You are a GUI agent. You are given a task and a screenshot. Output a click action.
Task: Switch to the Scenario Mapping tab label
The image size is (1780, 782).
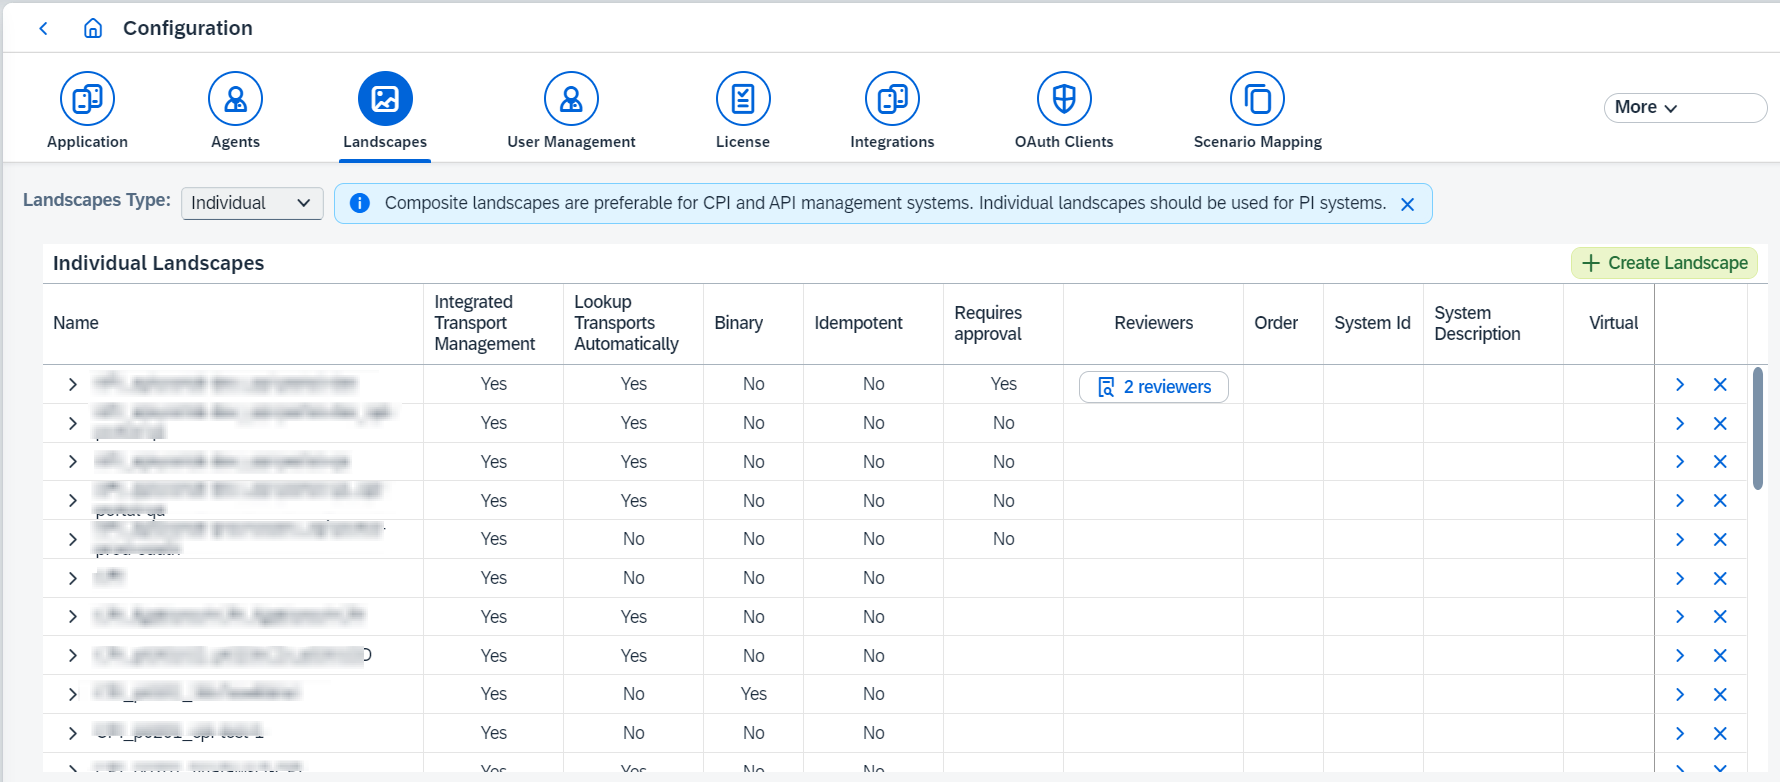pyautogui.click(x=1257, y=142)
